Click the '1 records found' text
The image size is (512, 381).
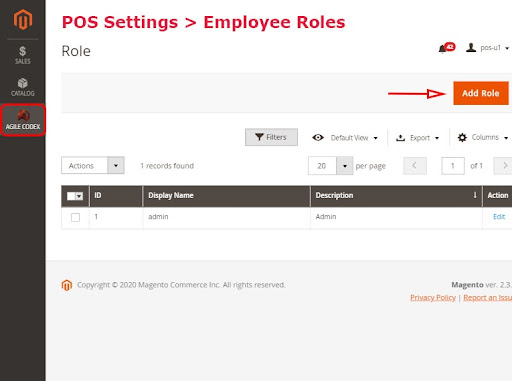pyautogui.click(x=167, y=166)
